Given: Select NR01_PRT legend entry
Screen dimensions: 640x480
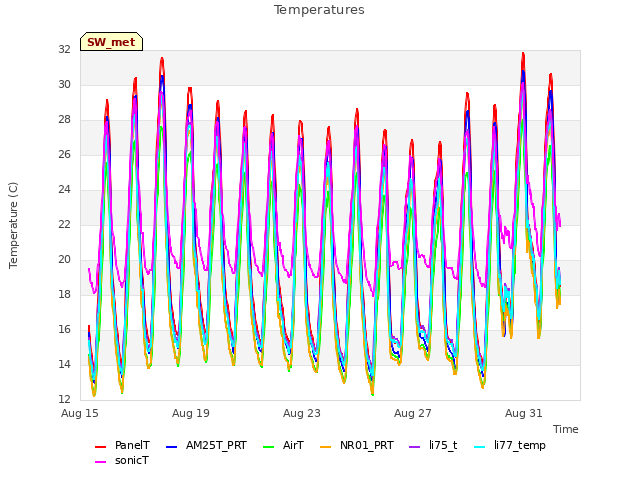Looking at the screenshot, I should click(356, 445).
